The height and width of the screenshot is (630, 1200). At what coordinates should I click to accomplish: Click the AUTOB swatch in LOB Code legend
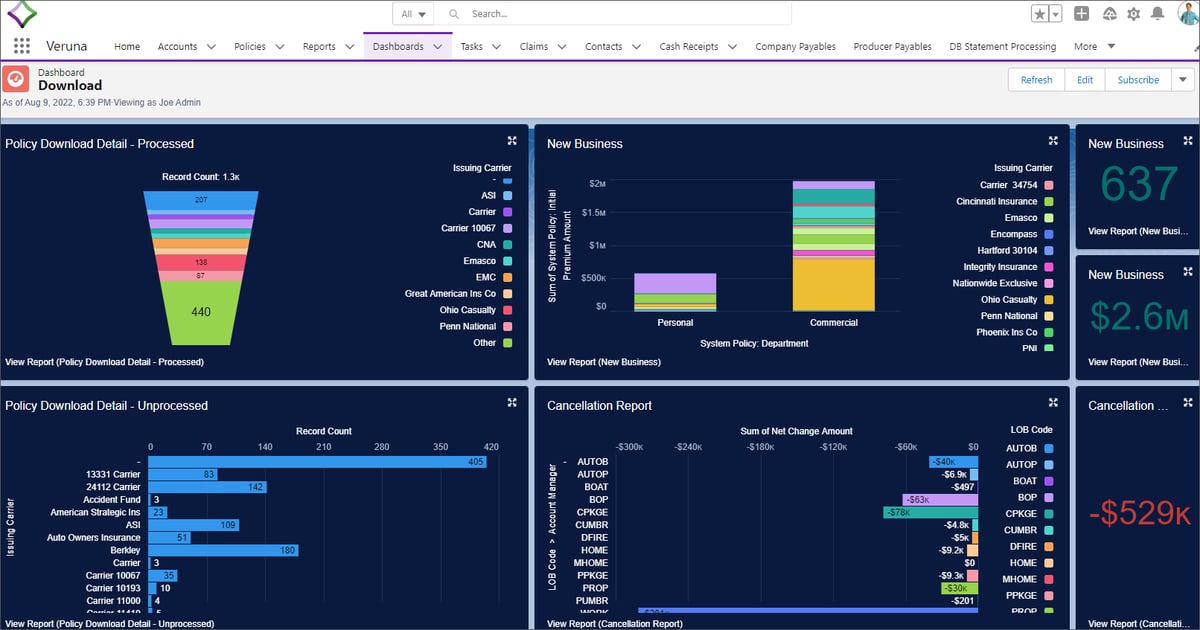[1049, 448]
